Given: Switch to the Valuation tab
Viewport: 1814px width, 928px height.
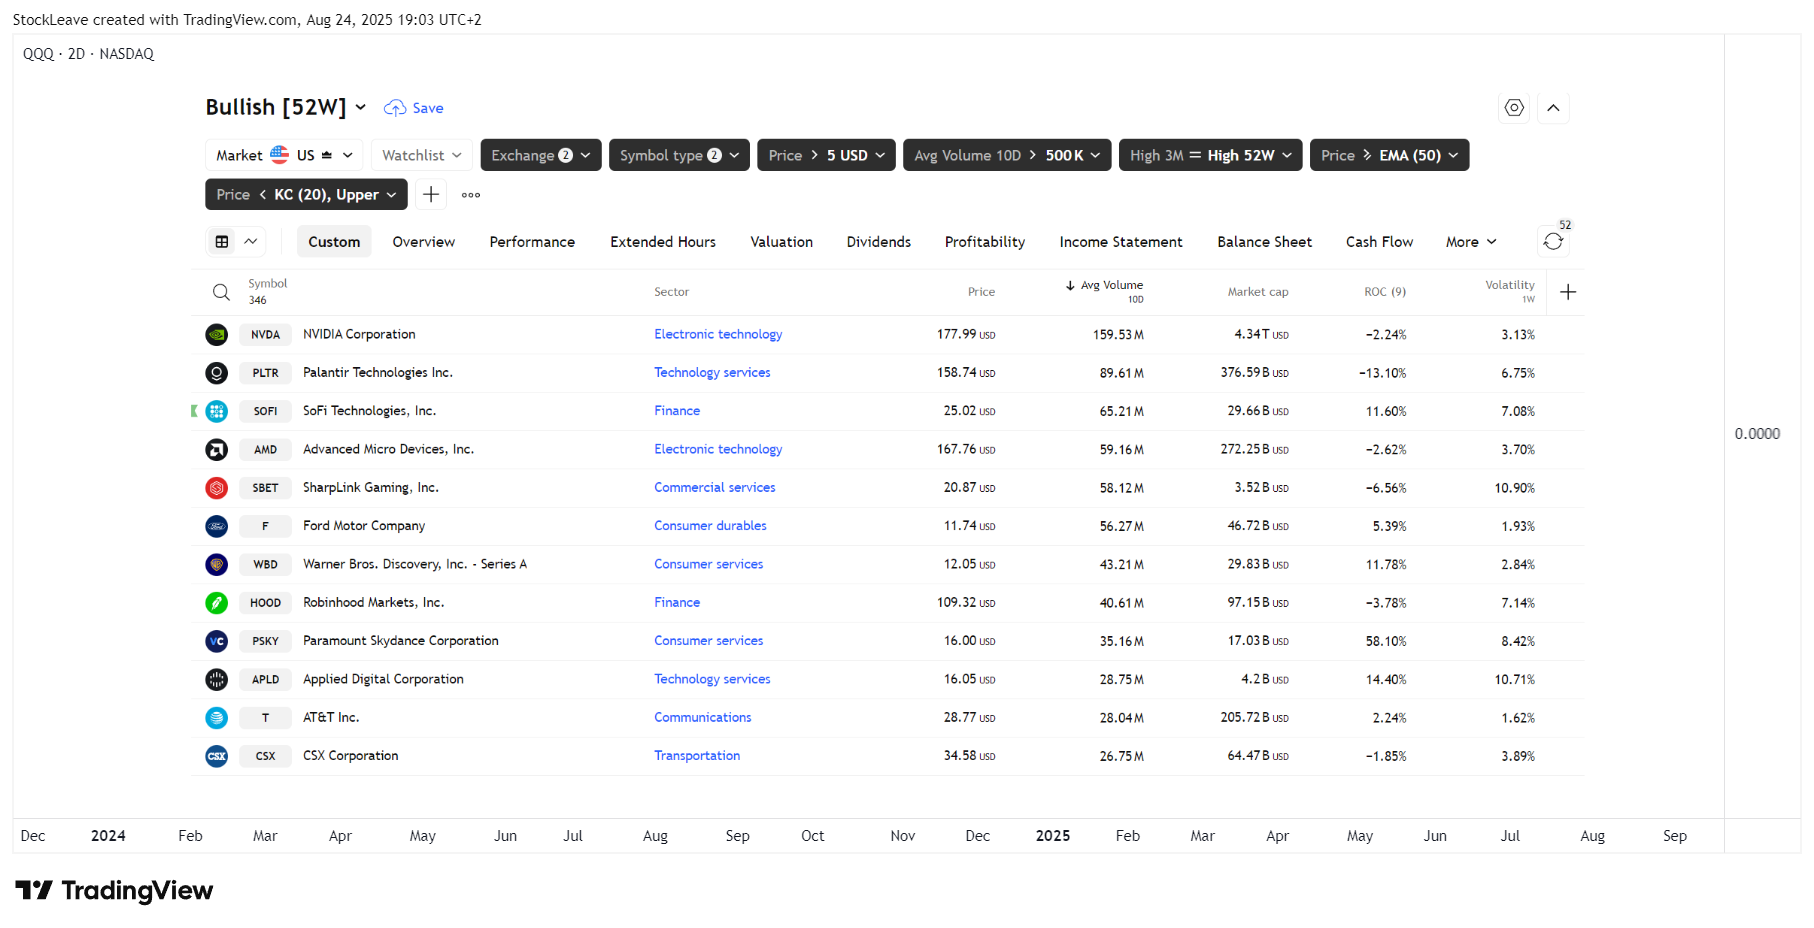Looking at the screenshot, I should coord(781,242).
